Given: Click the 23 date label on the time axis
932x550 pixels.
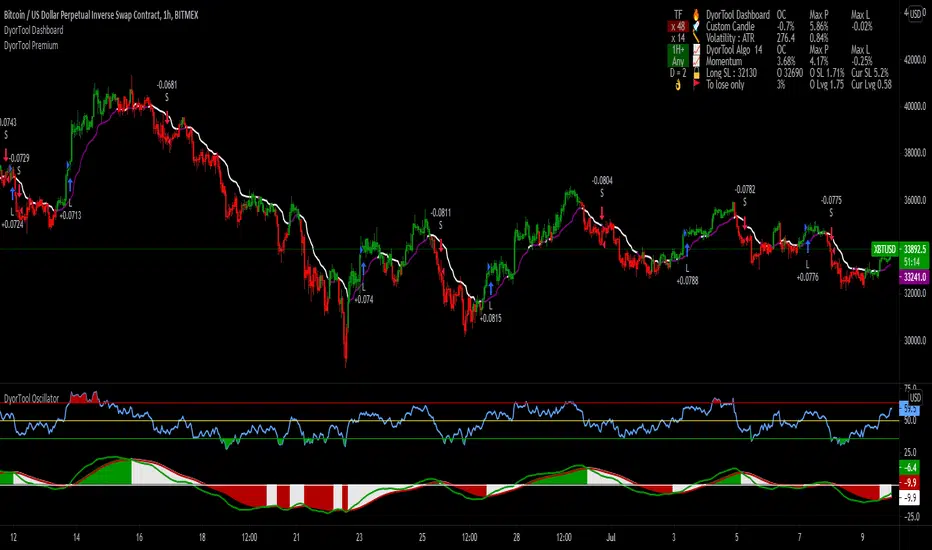Looking at the screenshot, I should 359,538.
